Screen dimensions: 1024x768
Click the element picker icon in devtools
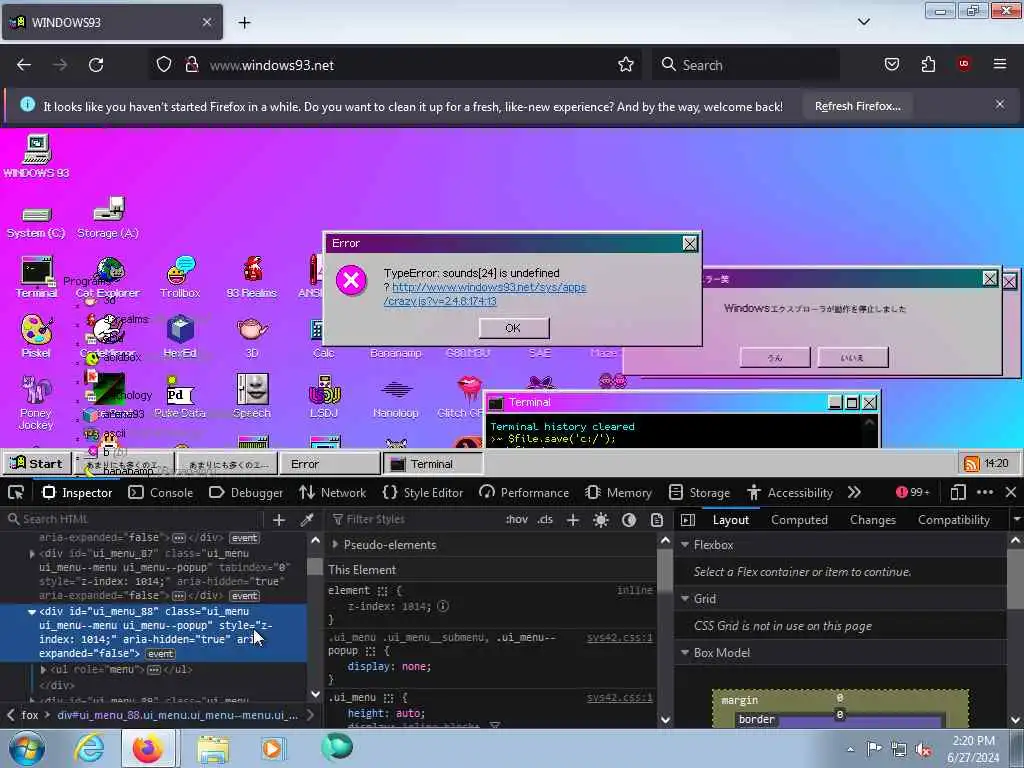click(16, 492)
